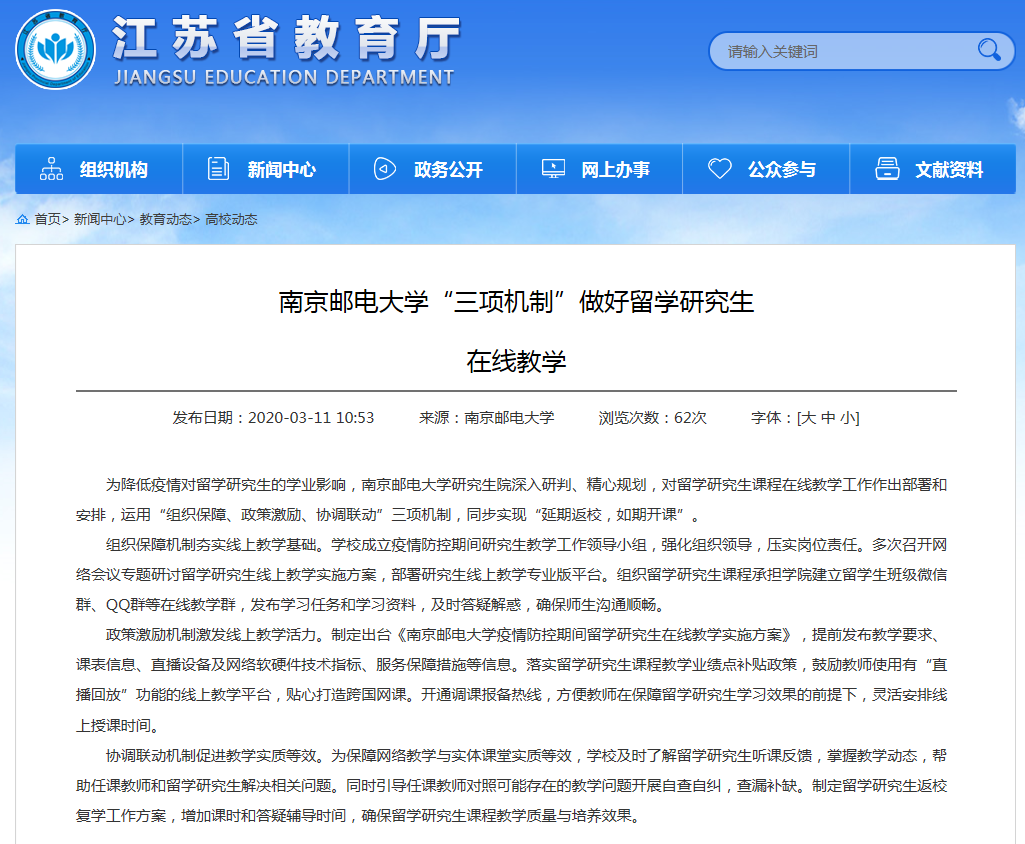Open the 组织机构 menu item
1025x844 pixels.
click(x=114, y=170)
